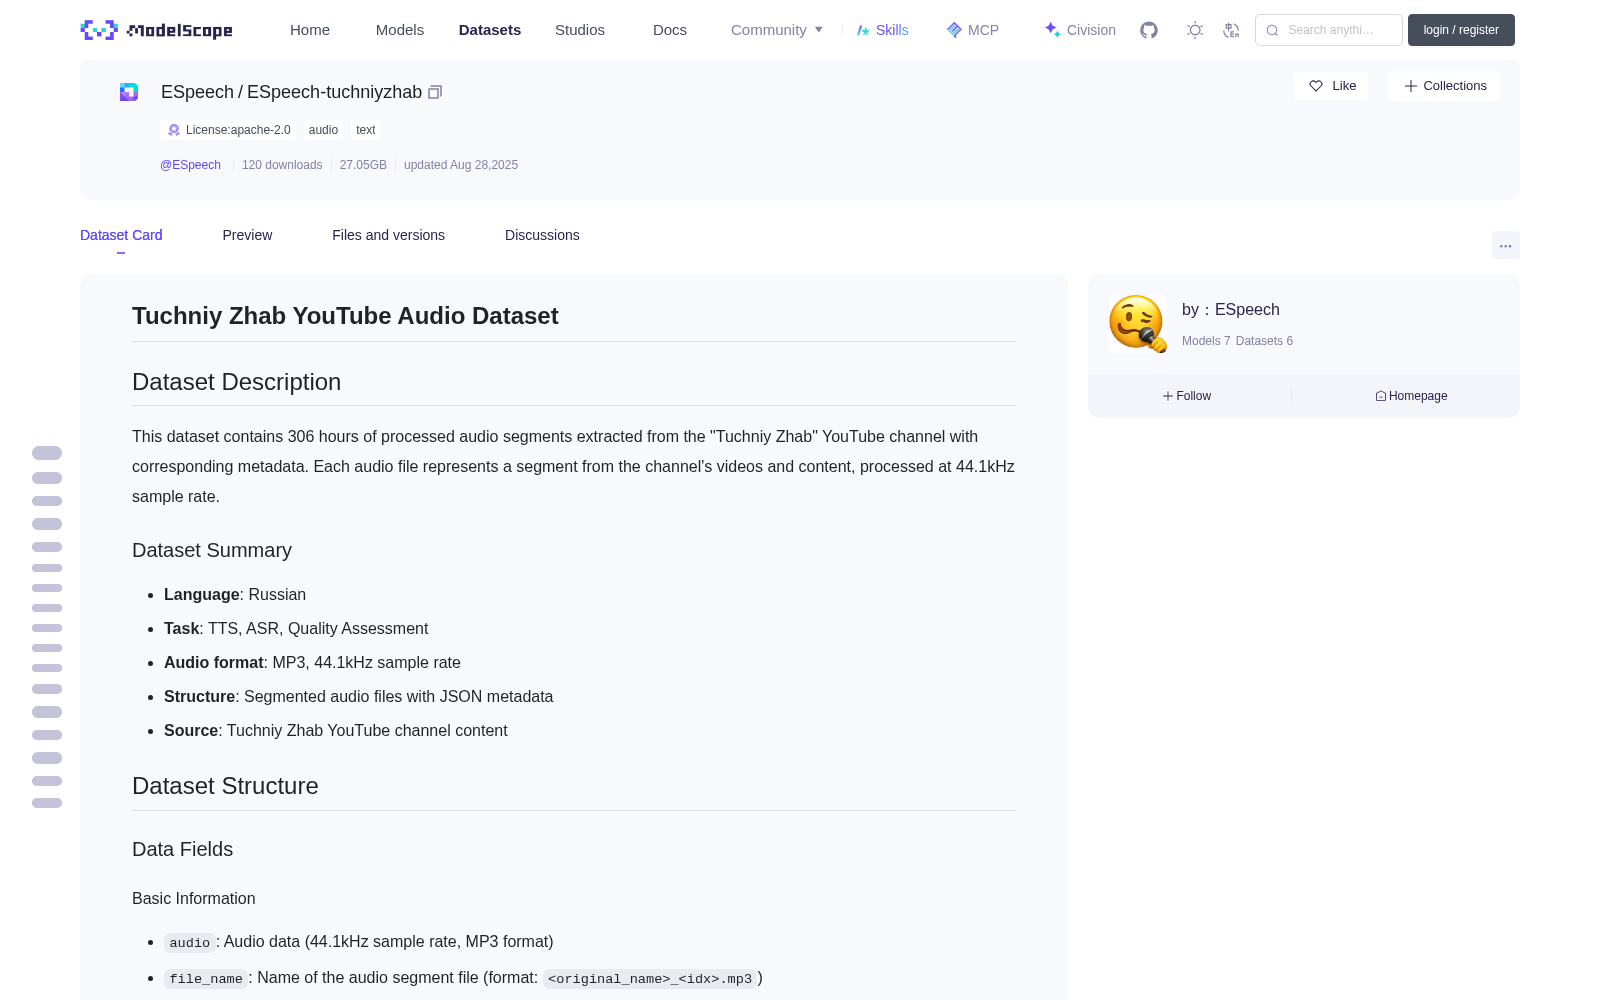Screen dimensions: 1600x1000
Task: Expand the Community dropdown menu
Action: 777,30
